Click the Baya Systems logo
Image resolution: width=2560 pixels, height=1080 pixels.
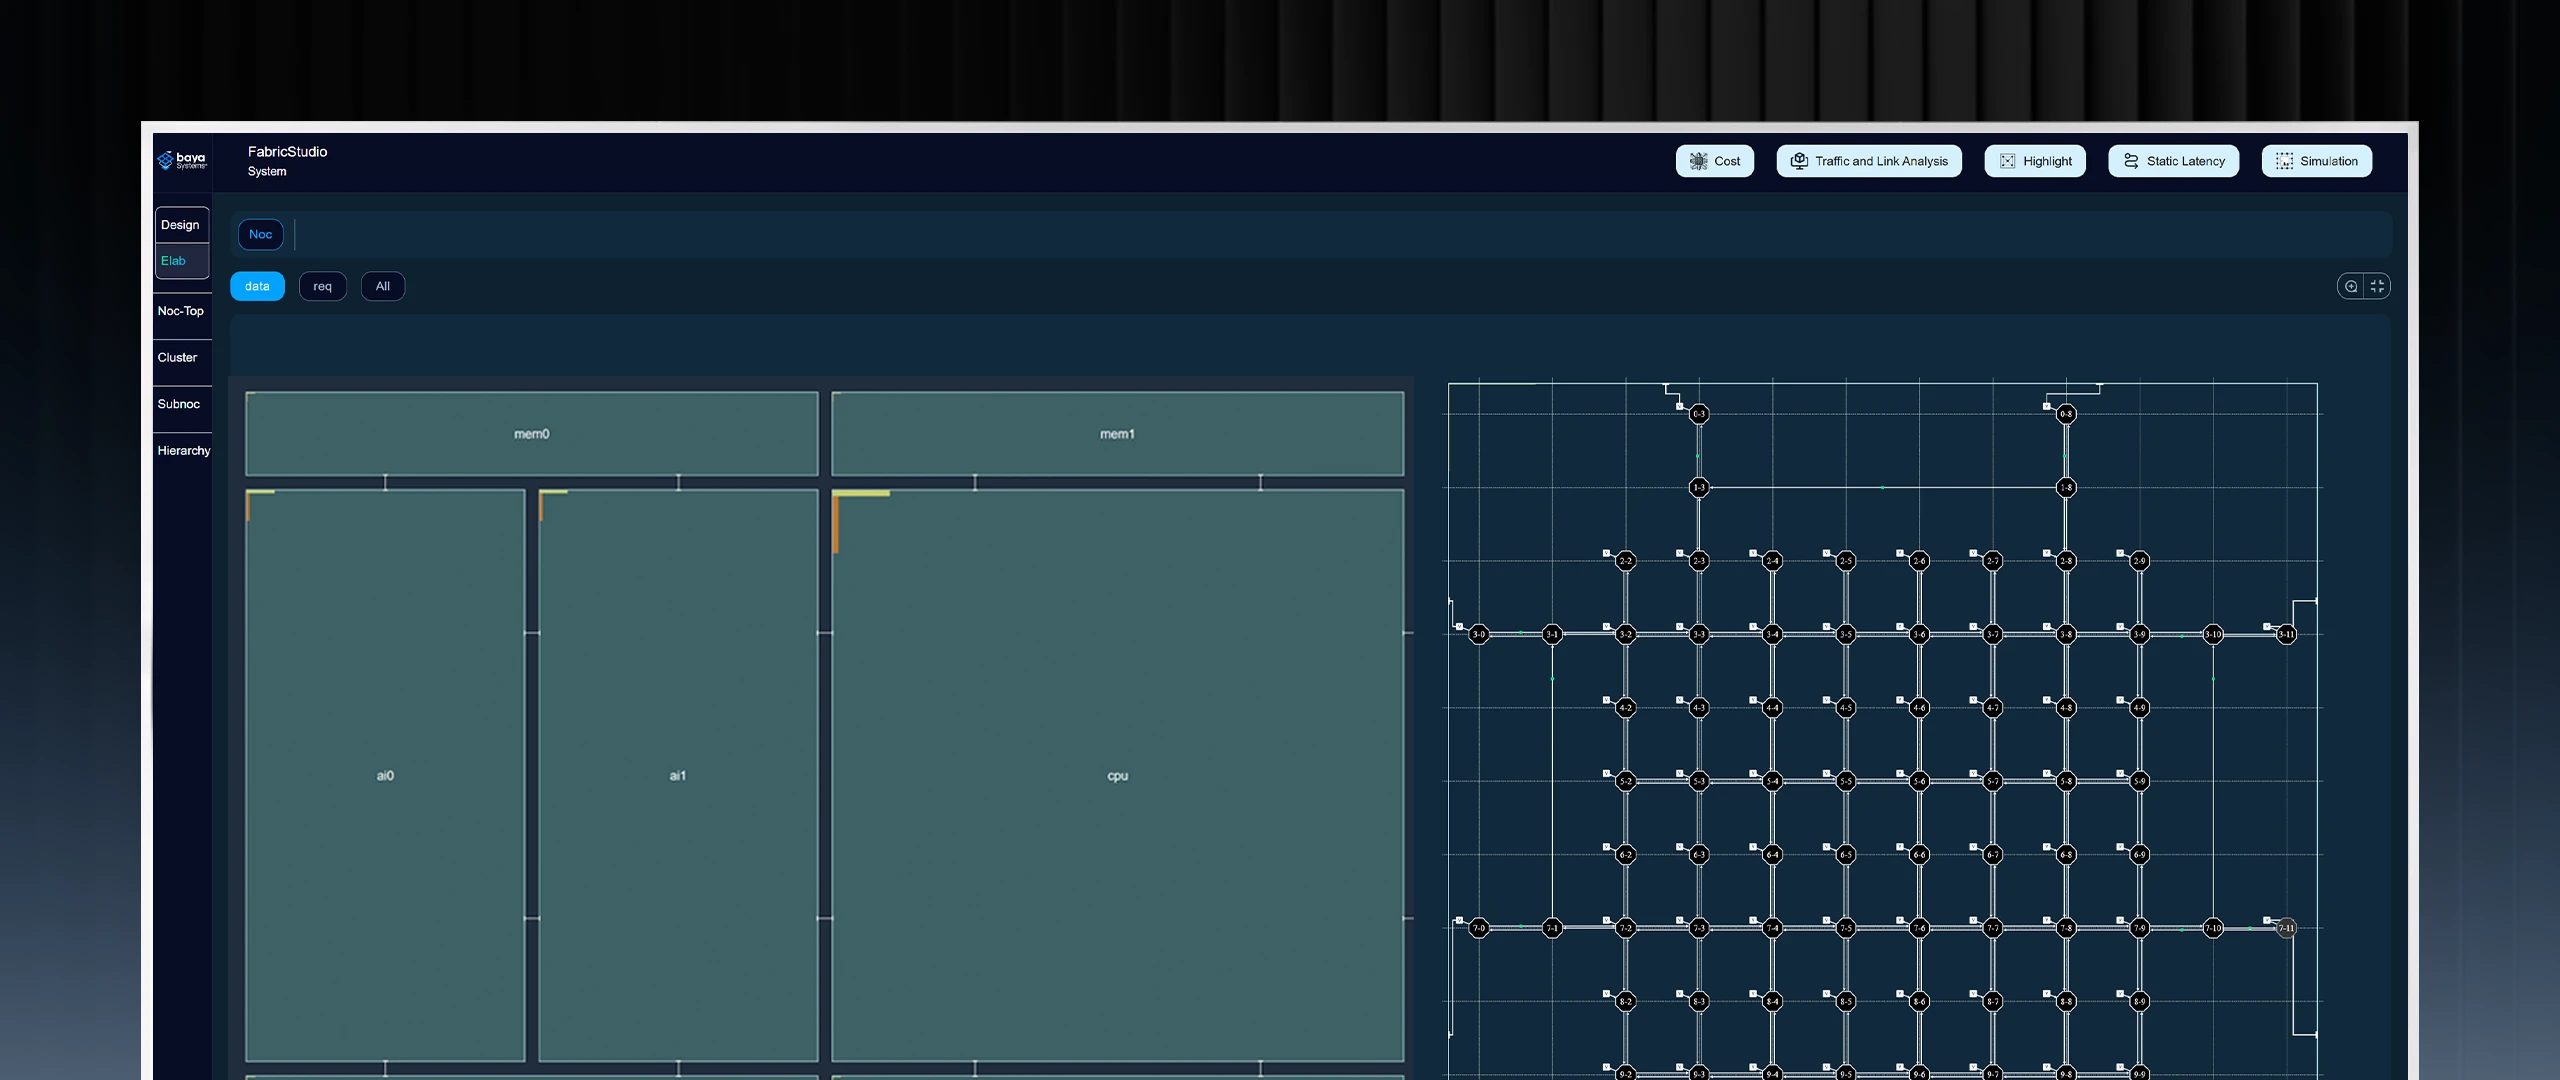182,160
